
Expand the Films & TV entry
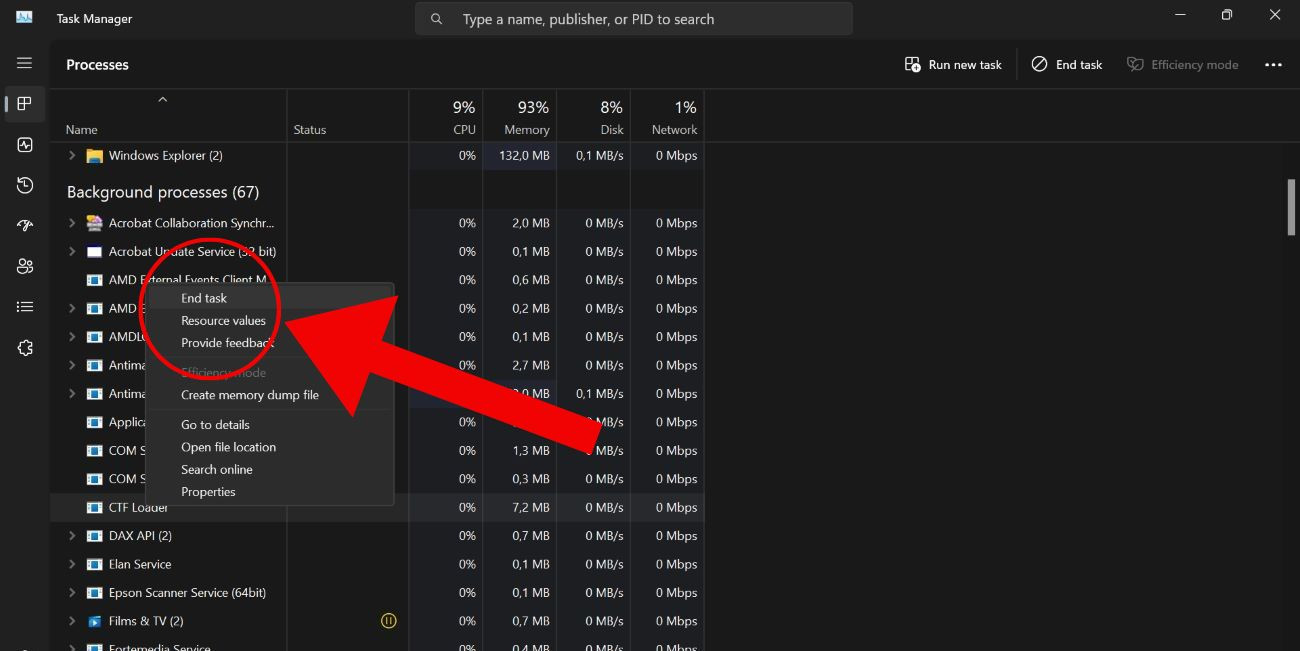coord(70,620)
